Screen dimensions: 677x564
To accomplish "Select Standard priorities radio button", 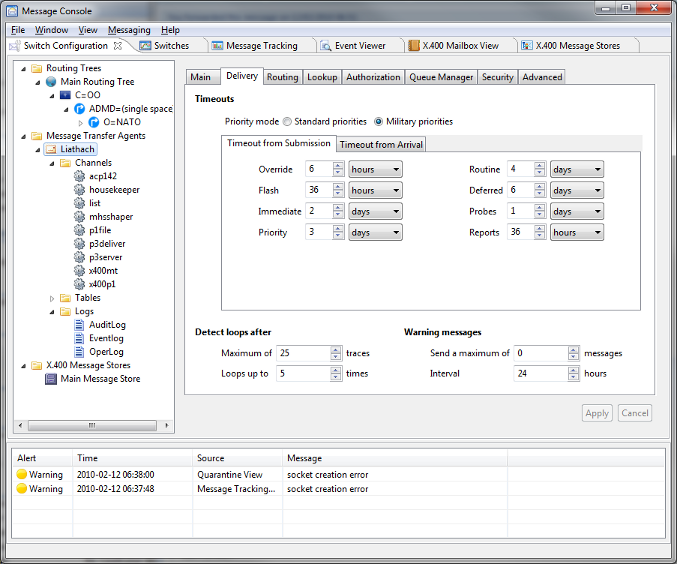I will pyautogui.click(x=287, y=122).
